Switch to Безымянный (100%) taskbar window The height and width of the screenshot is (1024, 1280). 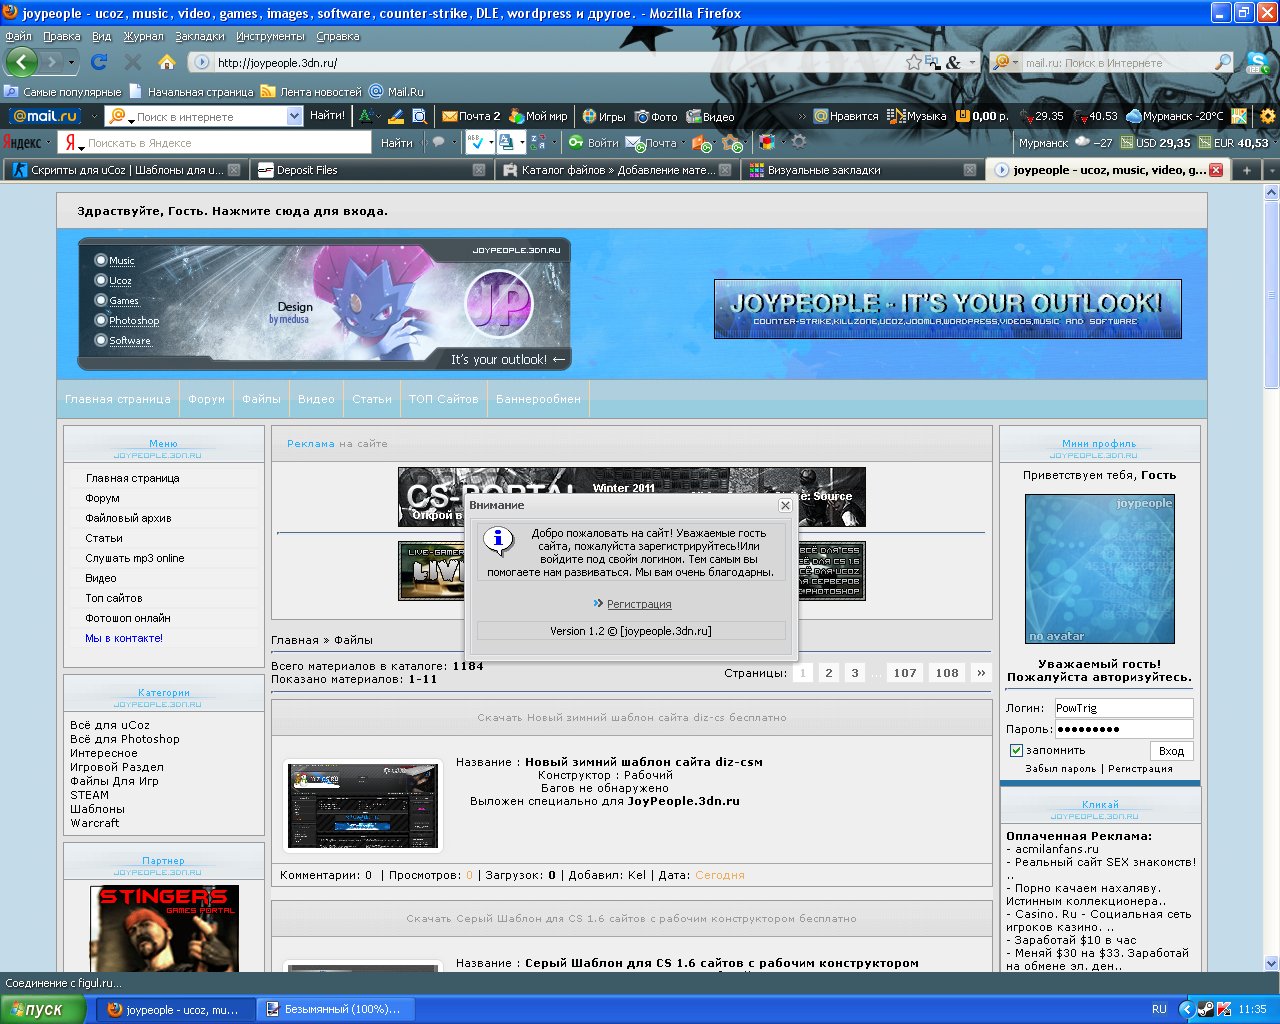(338, 1009)
